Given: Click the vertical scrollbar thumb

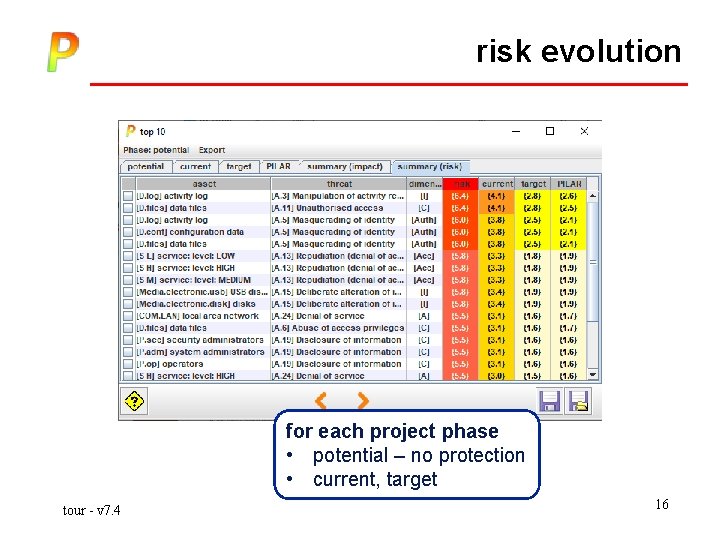Looking at the screenshot, I should [x=593, y=262].
